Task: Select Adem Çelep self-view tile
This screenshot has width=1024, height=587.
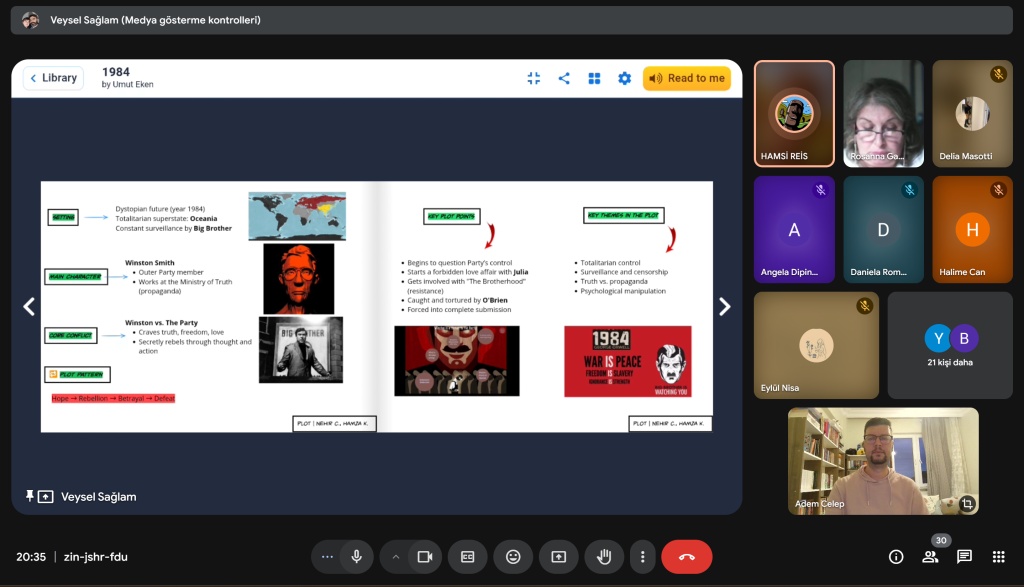Action: (883, 461)
